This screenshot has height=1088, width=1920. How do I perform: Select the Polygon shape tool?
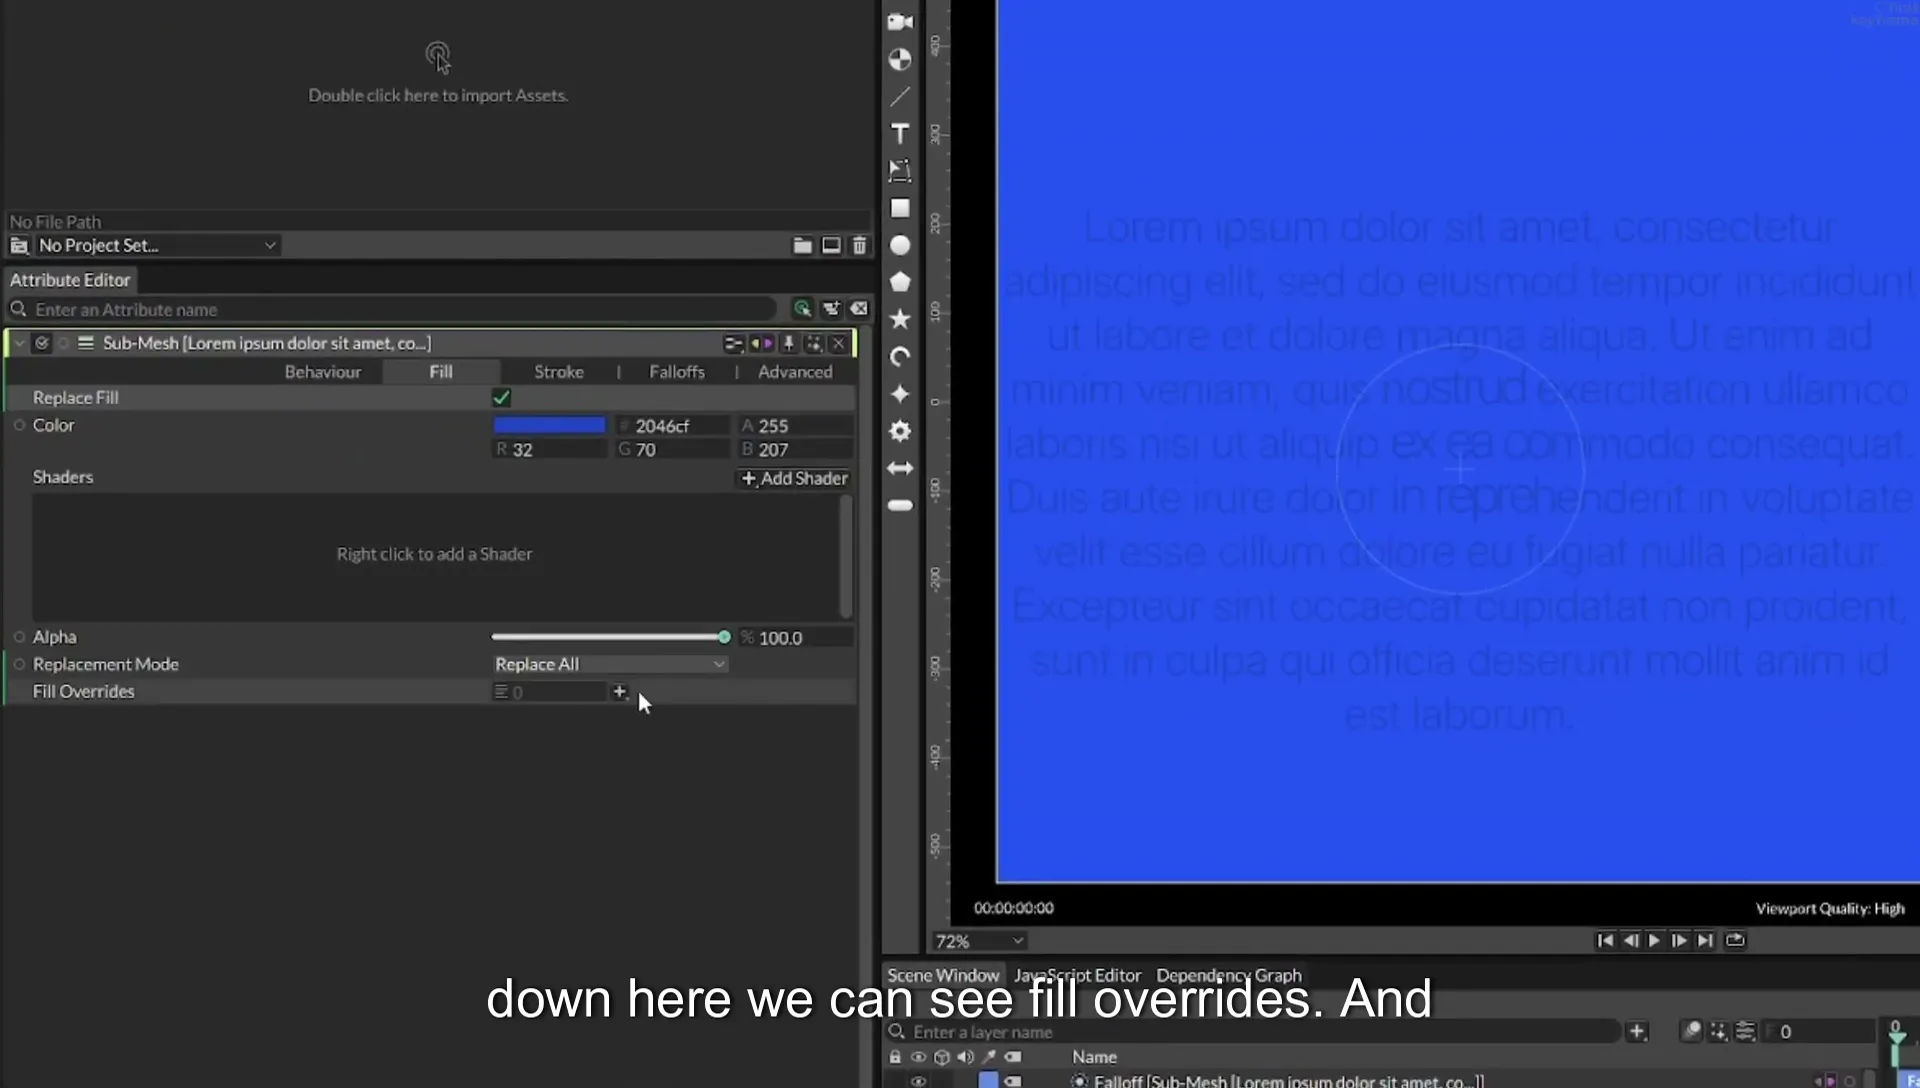900,282
